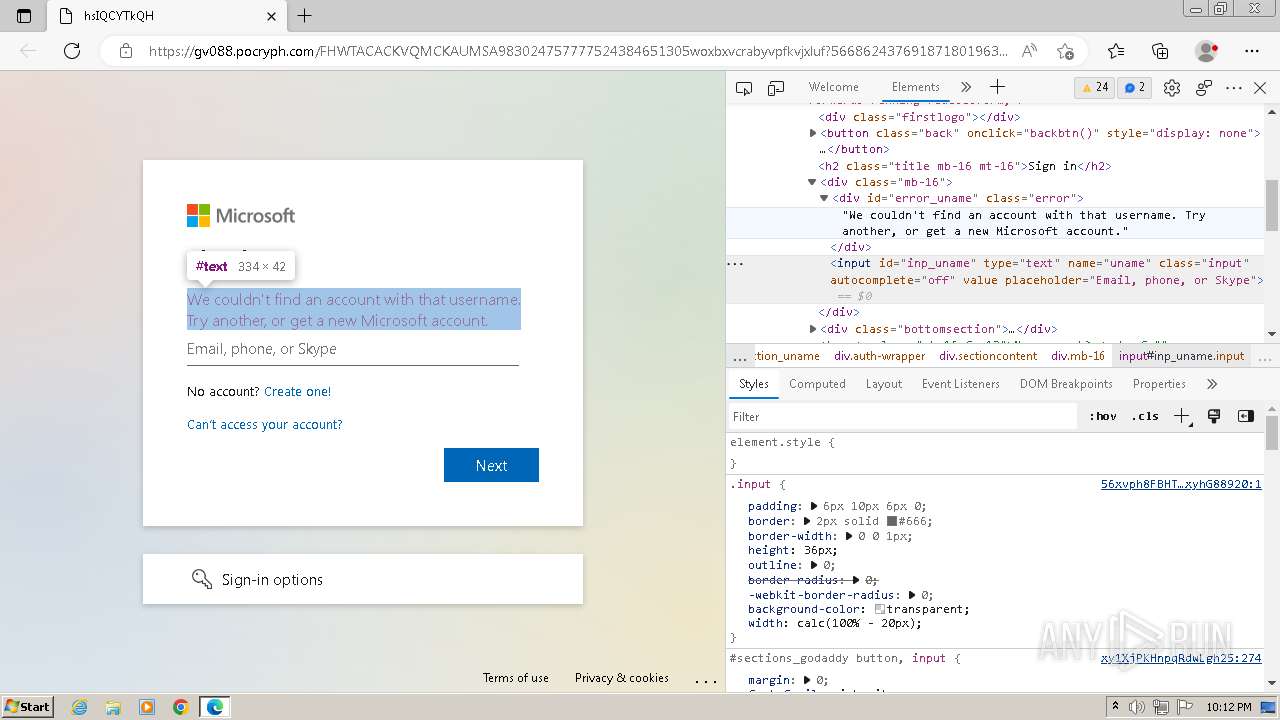Pick the transparent background-color swatch
The width and height of the screenshot is (1280, 720).
[x=880, y=609]
